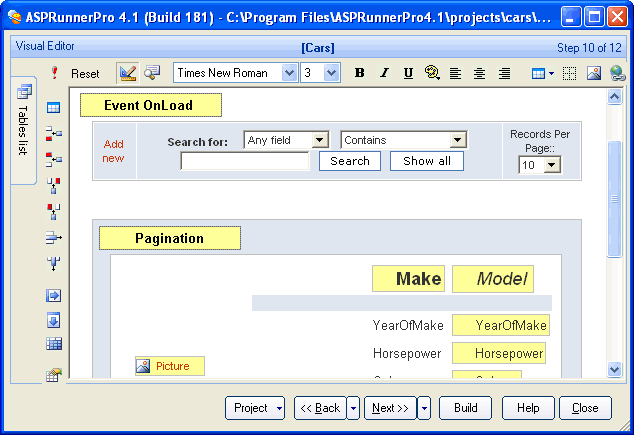Select the Model column header

click(493, 279)
